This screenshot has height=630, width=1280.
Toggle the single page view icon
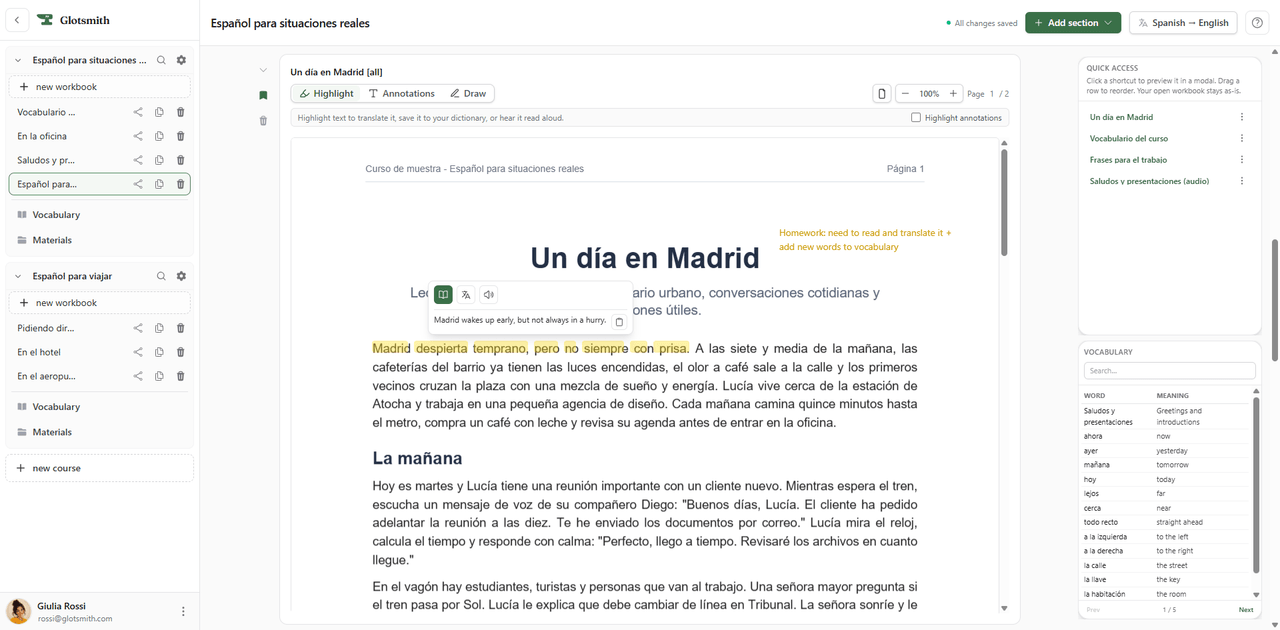coord(881,94)
